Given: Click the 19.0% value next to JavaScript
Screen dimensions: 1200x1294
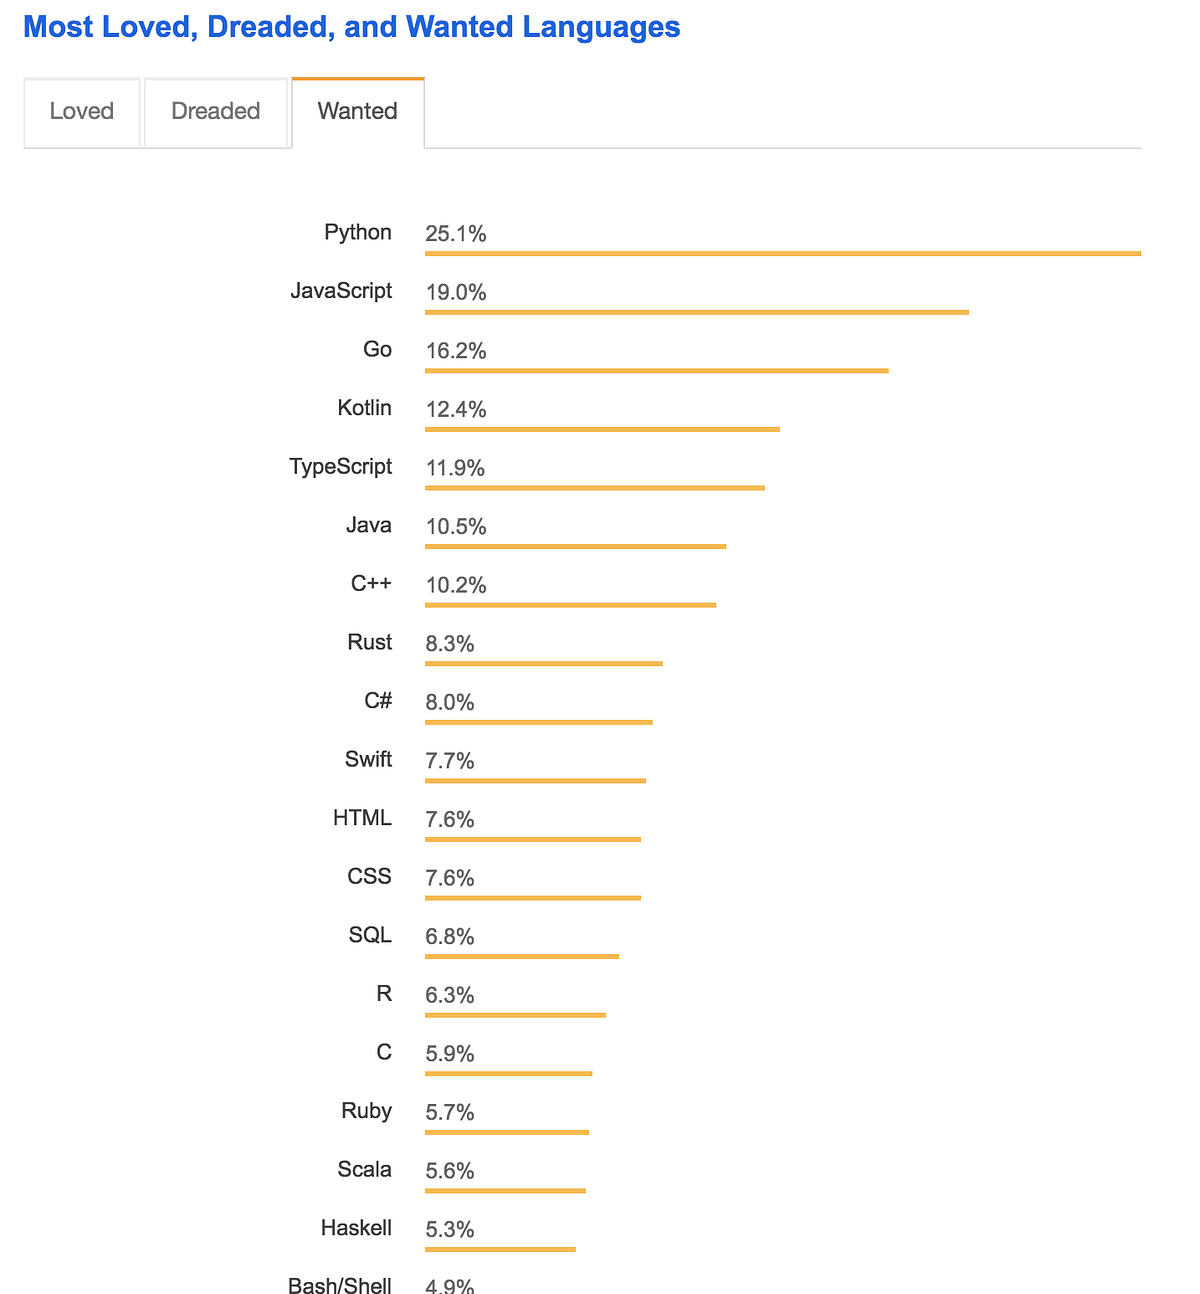Looking at the screenshot, I should pyautogui.click(x=456, y=292).
